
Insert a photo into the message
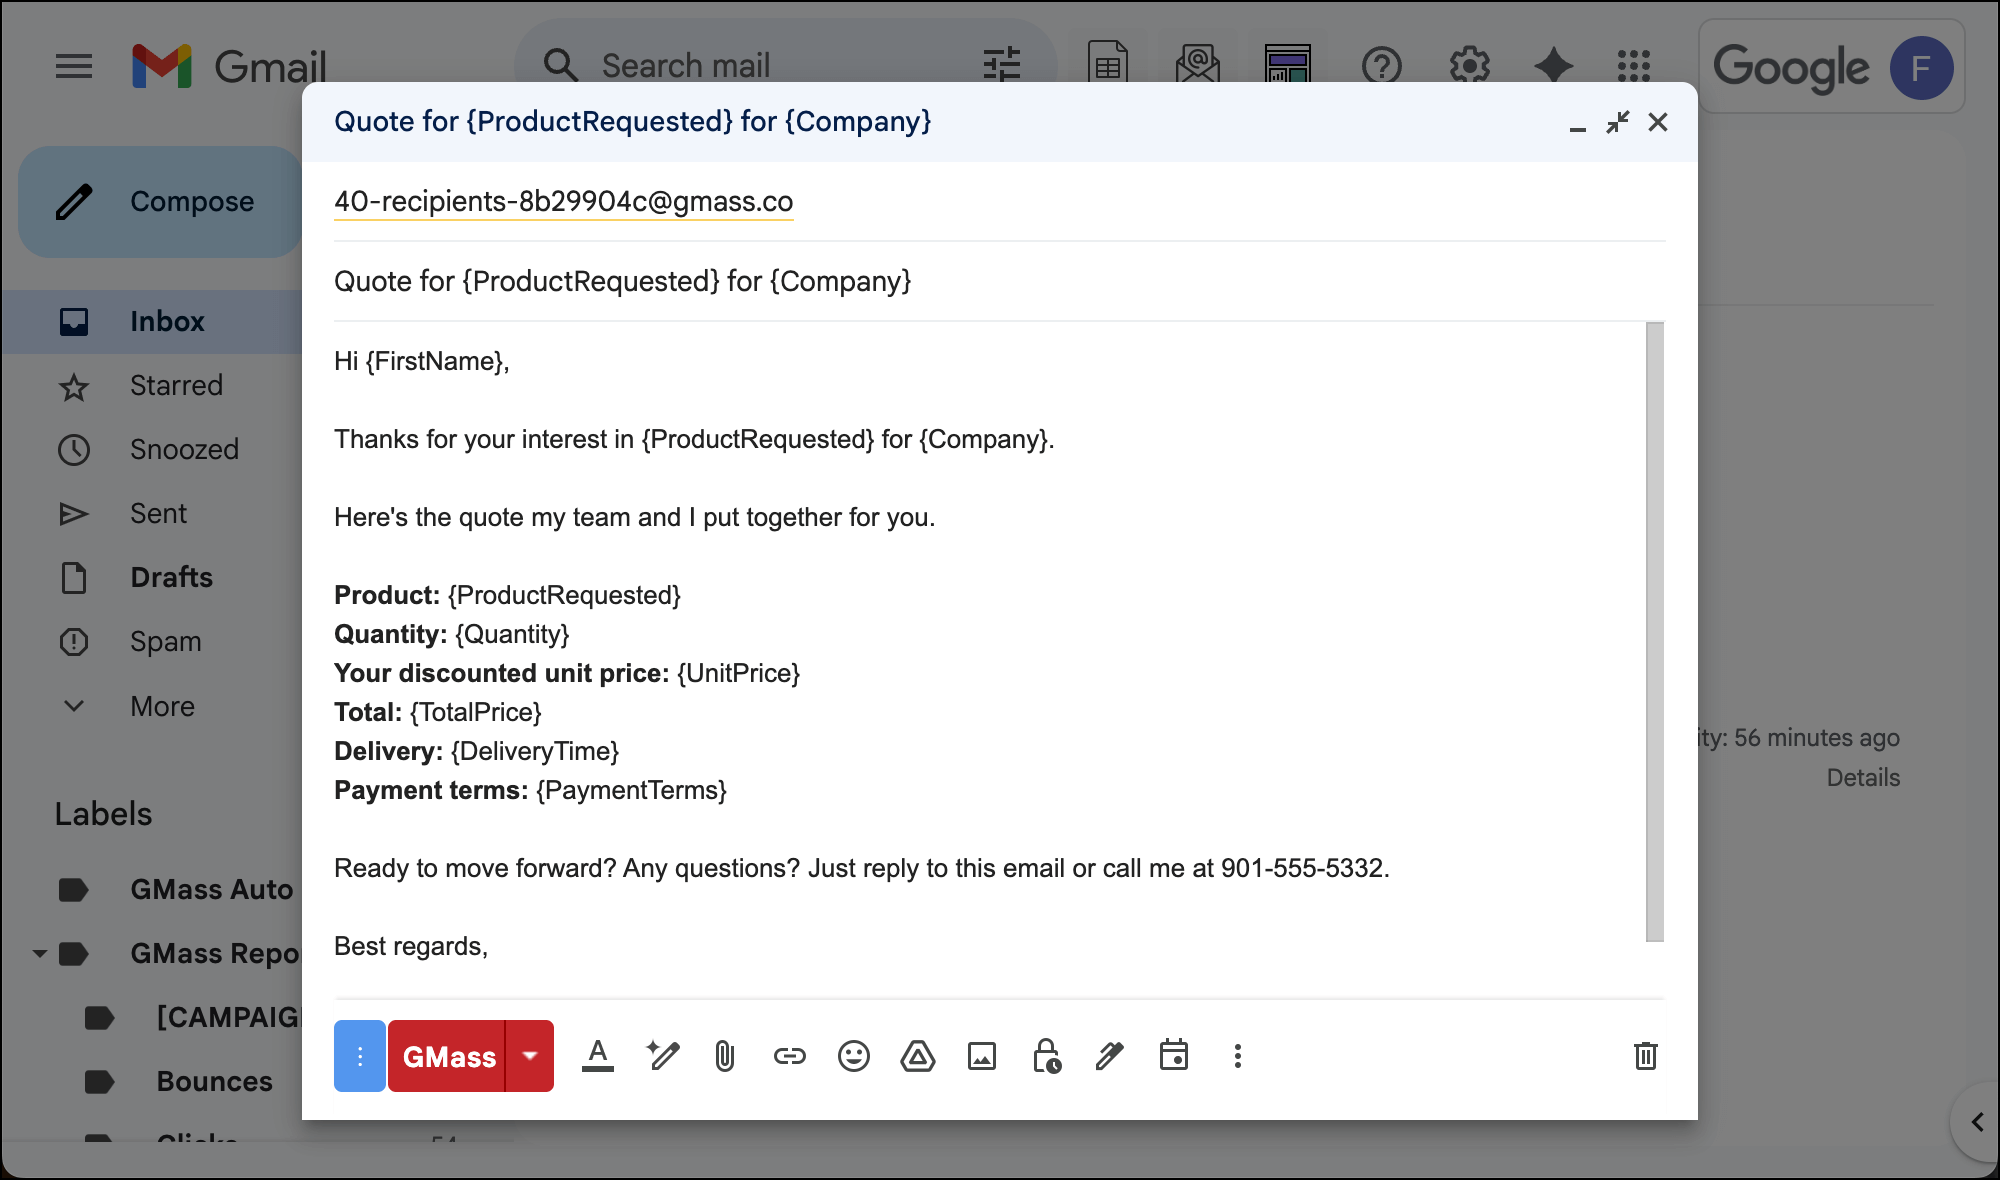(982, 1056)
